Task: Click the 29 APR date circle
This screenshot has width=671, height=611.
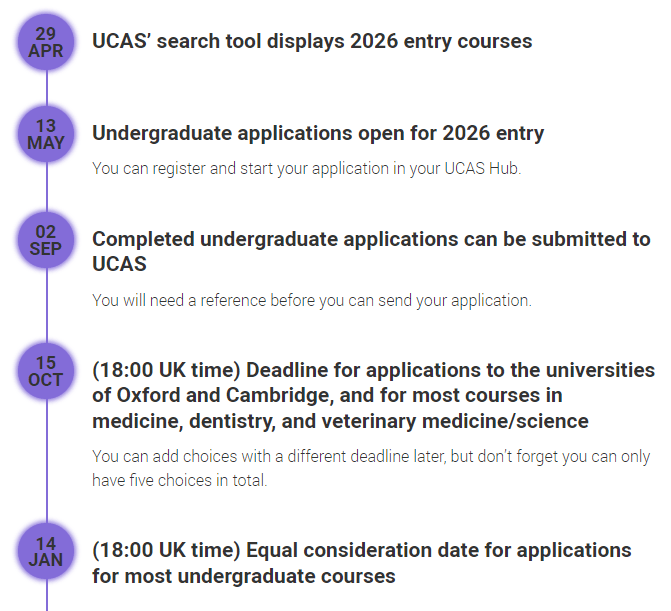Action: click(x=46, y=42)
